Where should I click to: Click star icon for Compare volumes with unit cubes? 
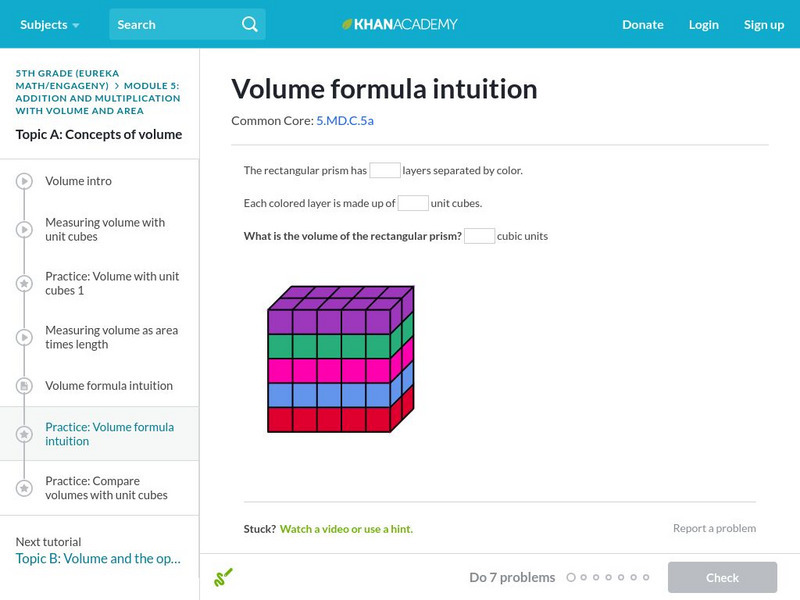point(24,488)
